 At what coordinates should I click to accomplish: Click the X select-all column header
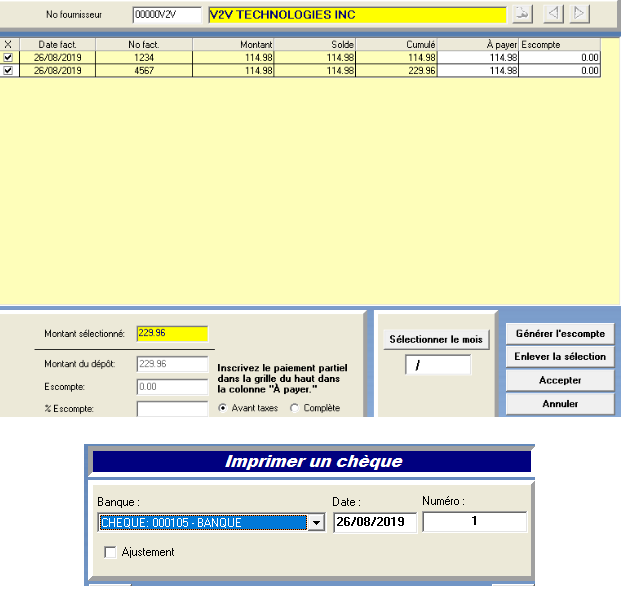click(8, 44)
